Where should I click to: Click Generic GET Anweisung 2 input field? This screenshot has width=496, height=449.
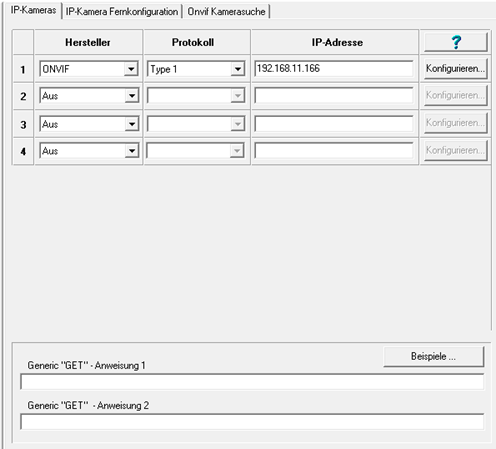pyautogui.click(x=252, y=422)
